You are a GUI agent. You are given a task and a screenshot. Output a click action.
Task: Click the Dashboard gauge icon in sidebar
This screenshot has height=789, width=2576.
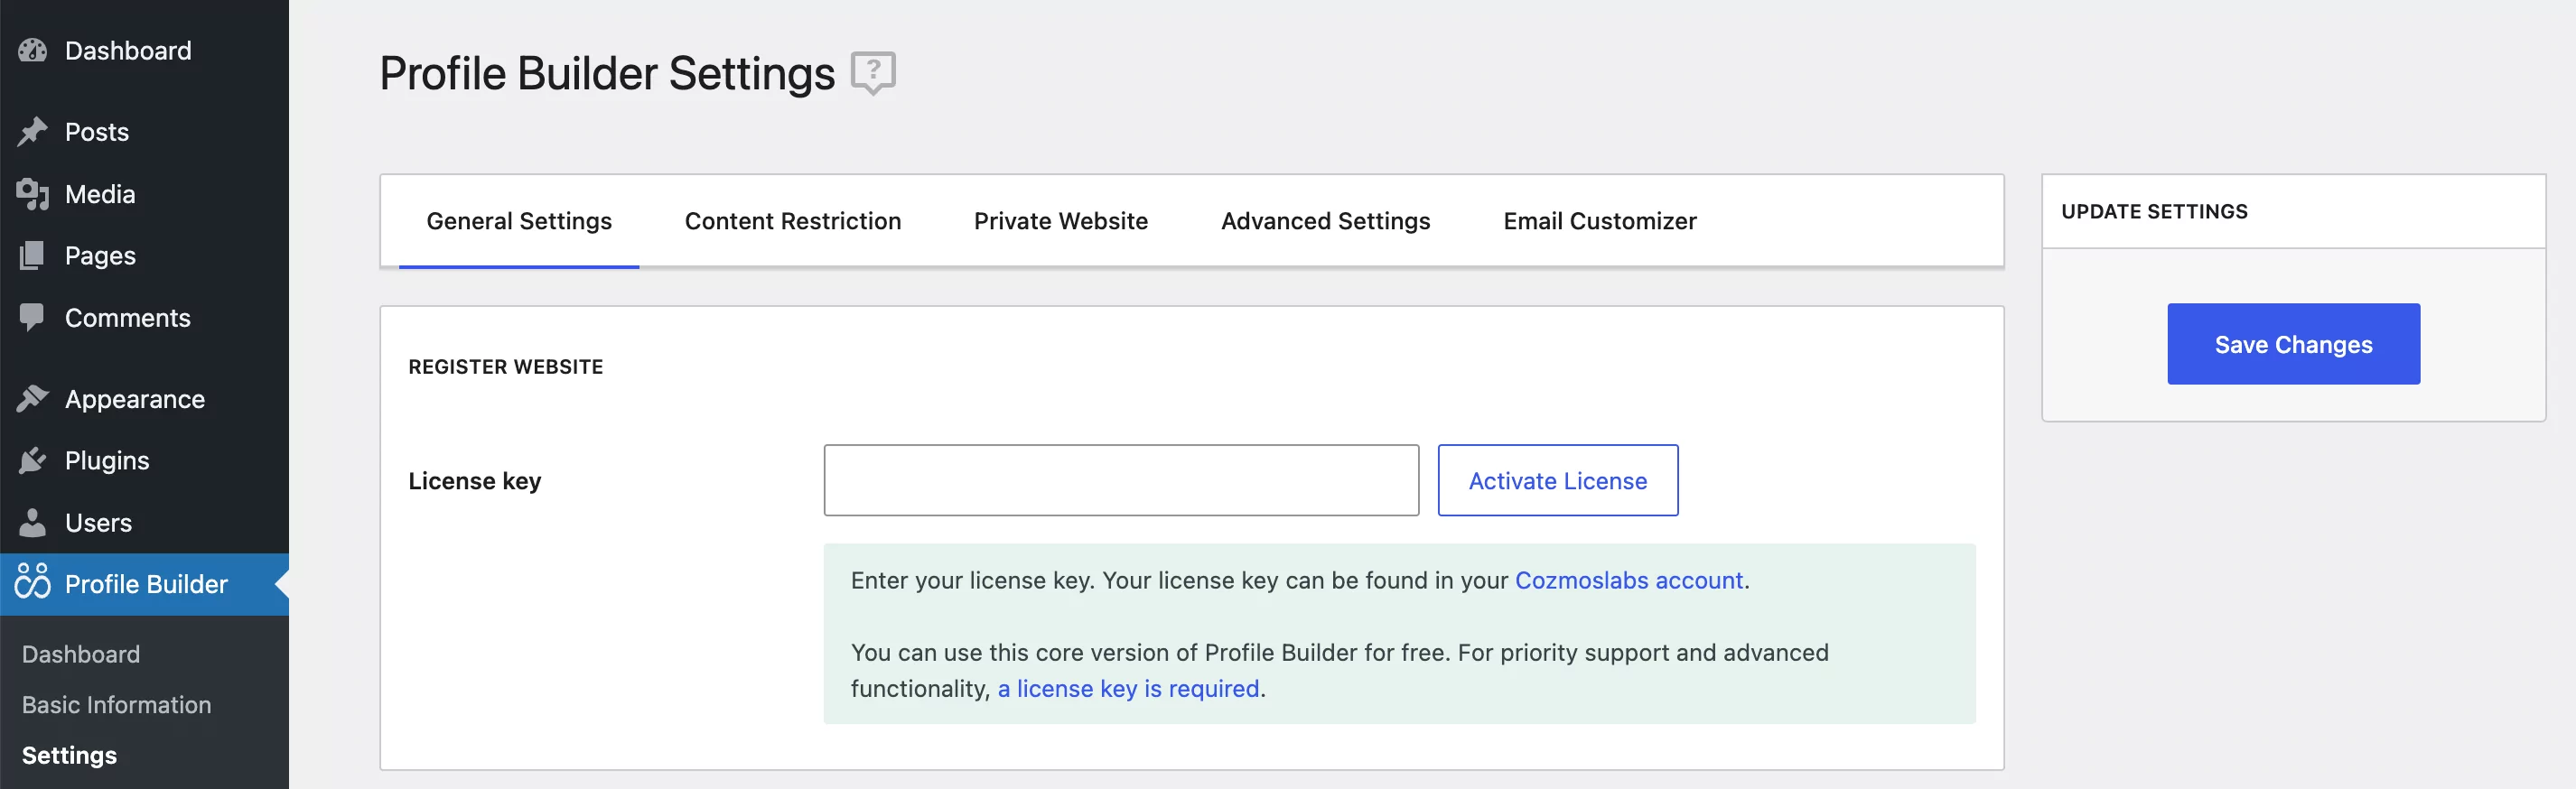[32, 50]
